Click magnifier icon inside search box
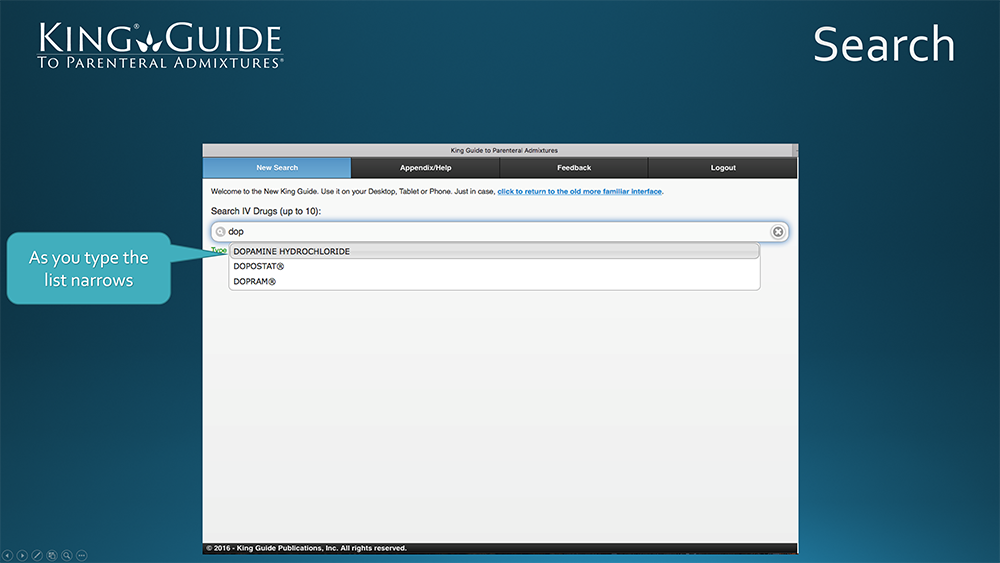Viewport: 1000px width, 563px height. coord(220,231)
